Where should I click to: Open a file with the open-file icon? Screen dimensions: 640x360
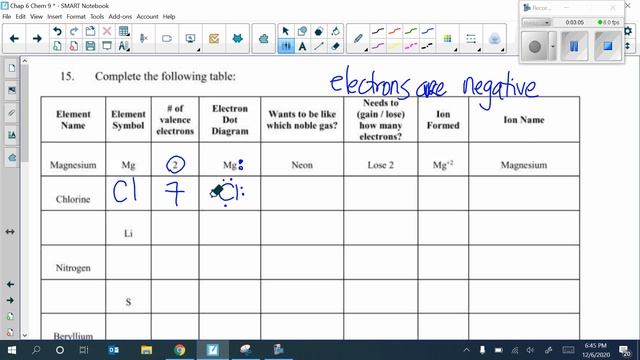coord(90,31)
